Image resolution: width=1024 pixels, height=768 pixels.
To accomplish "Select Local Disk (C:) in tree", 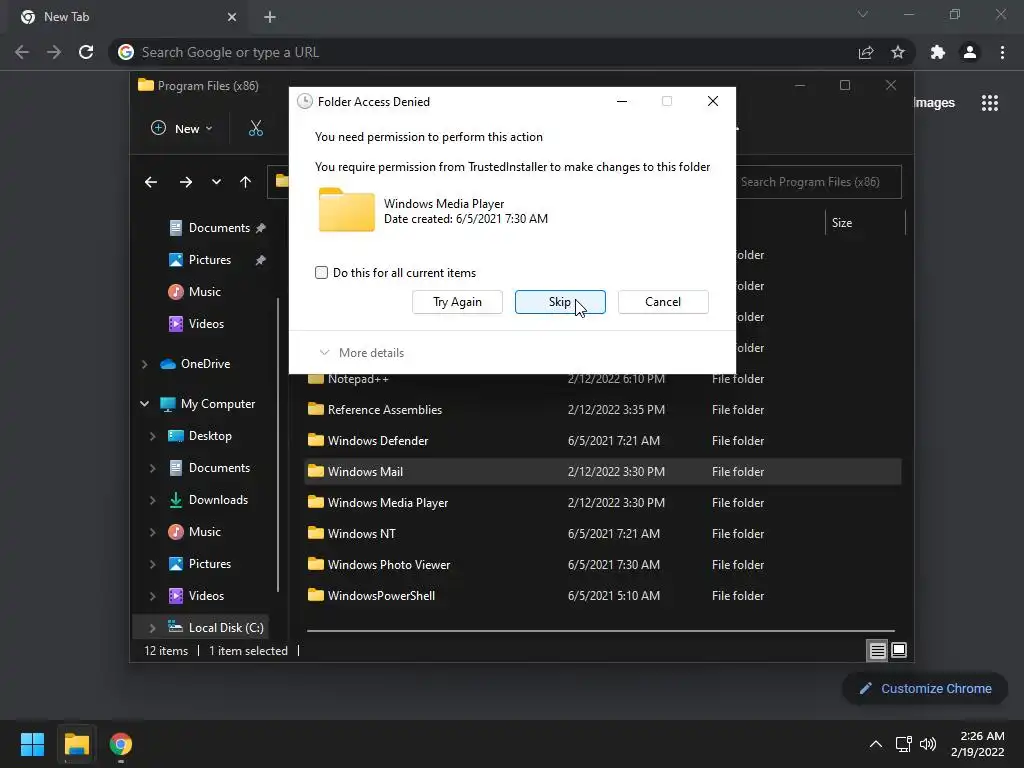I will [x=216, y=628].
